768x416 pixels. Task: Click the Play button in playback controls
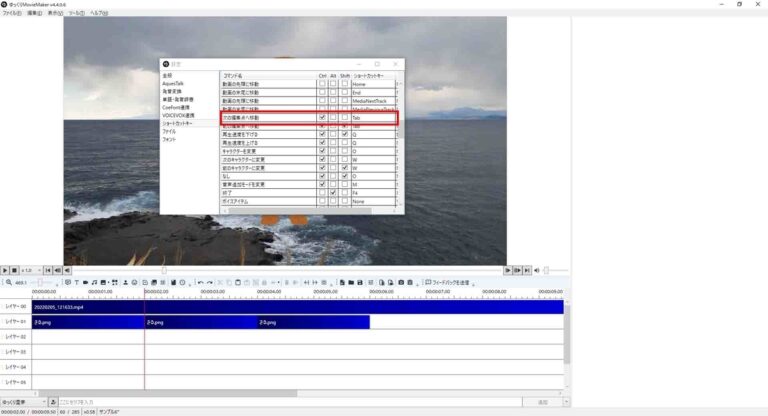pos(5,270)
